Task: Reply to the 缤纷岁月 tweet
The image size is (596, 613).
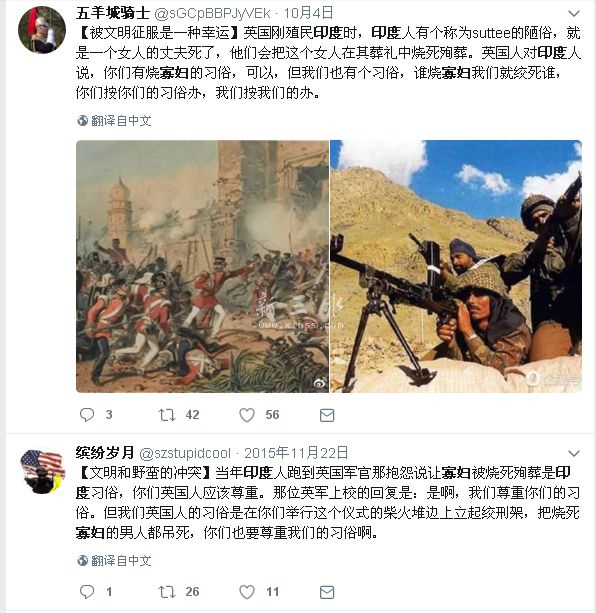Action: click(87, 592)
